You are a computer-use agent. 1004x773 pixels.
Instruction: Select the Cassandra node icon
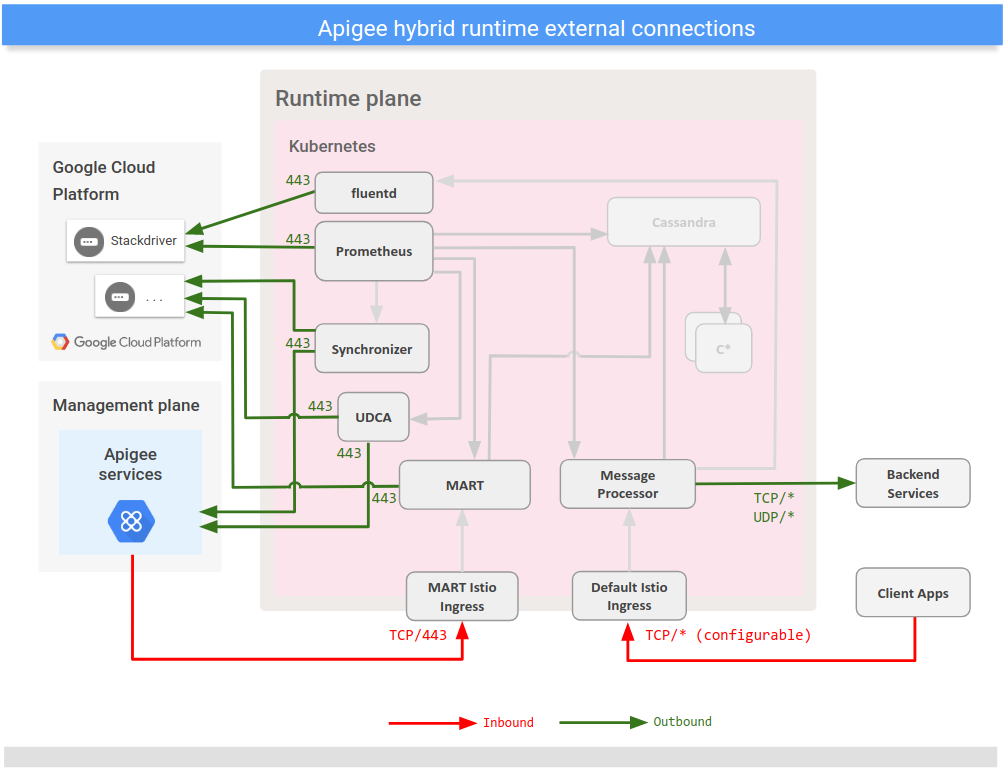pyautogui.click(x=683, y=221)
